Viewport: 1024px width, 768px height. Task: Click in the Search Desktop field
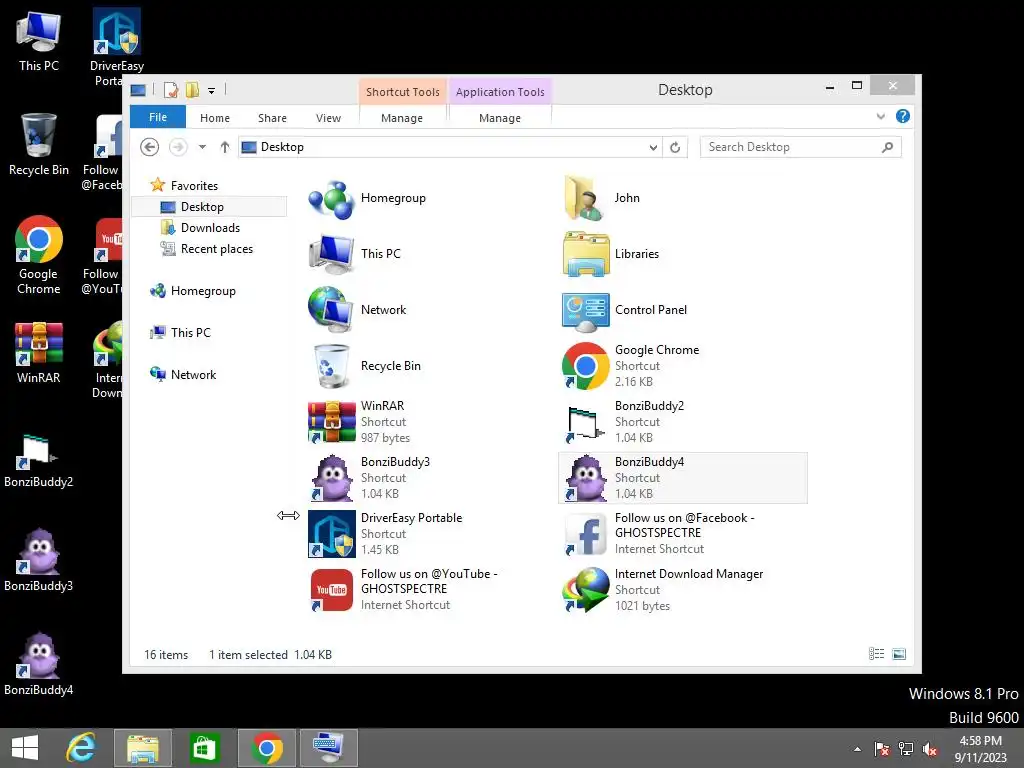[x=801, y=147]
